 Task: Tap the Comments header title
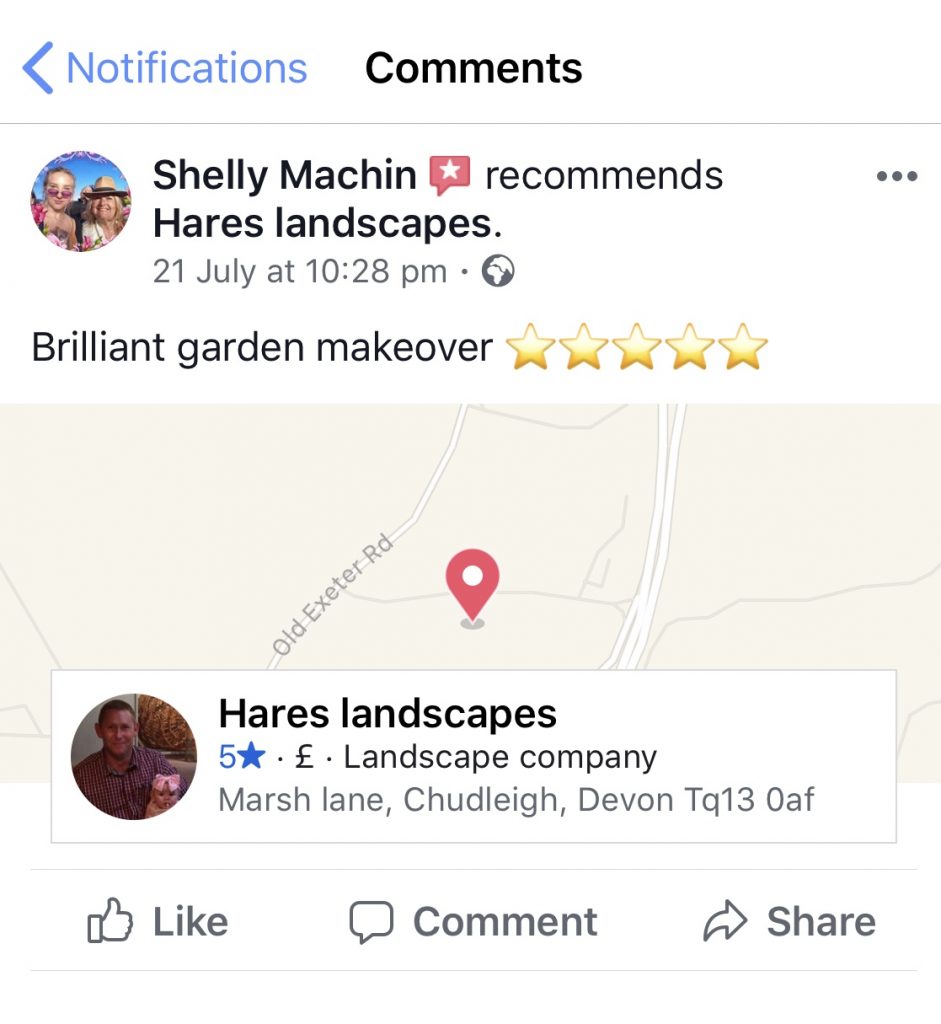click(473, 68)
